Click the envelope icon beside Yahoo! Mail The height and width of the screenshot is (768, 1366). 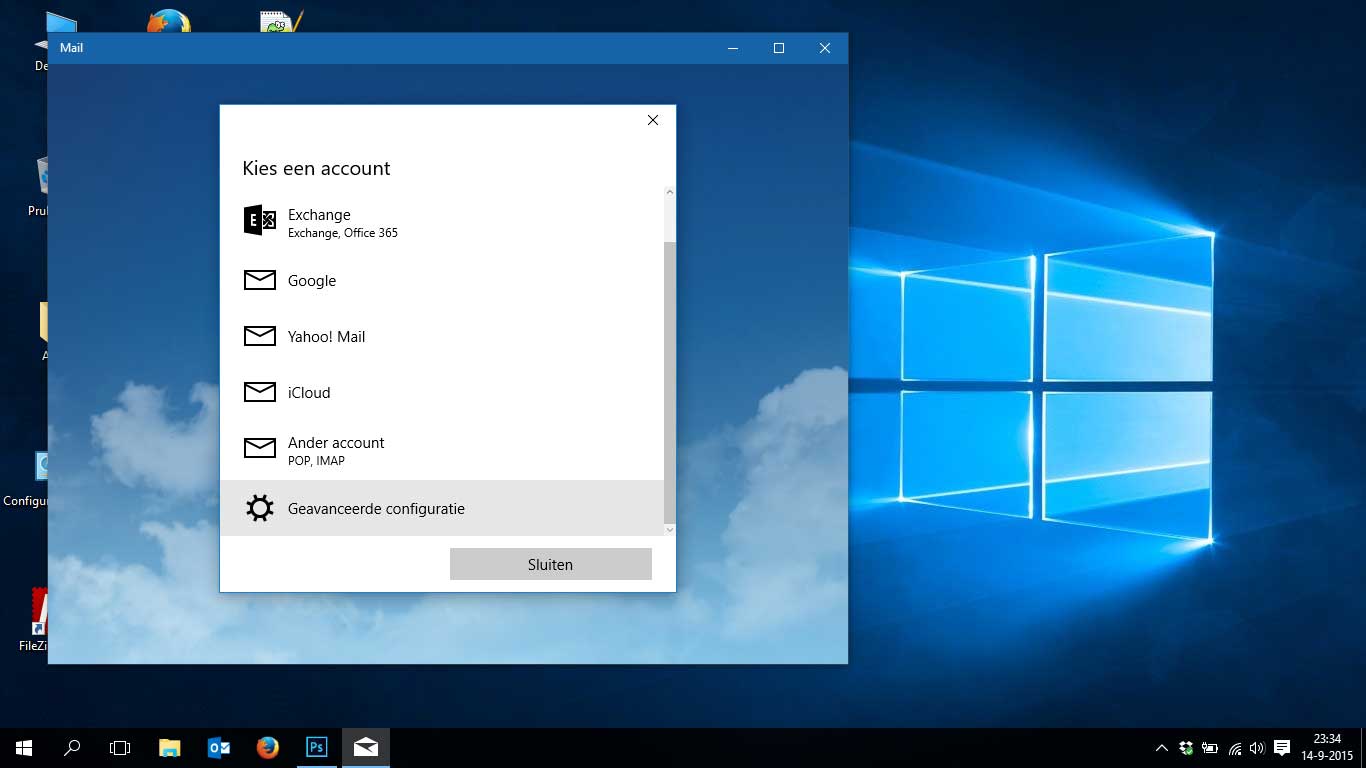tap(260, 336)
